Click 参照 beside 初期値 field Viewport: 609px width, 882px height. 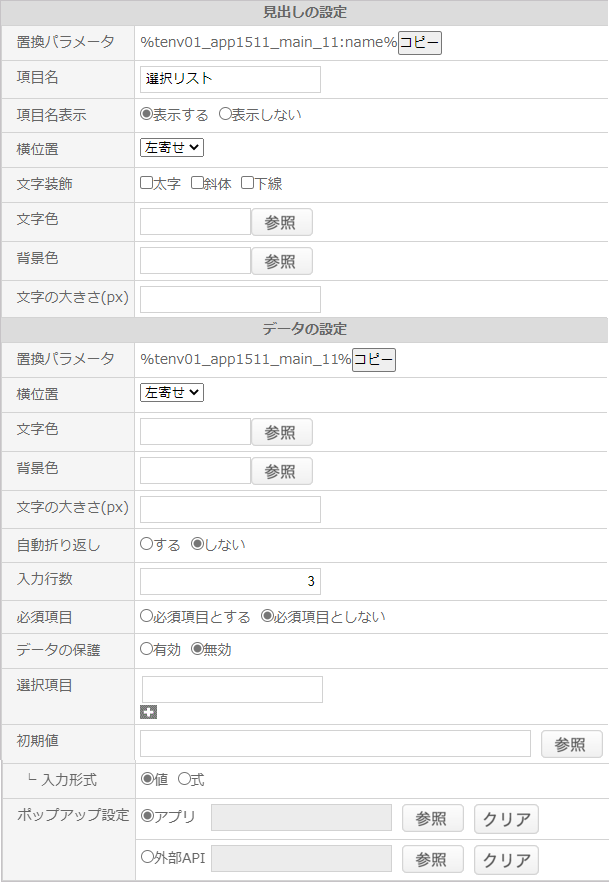571,744
